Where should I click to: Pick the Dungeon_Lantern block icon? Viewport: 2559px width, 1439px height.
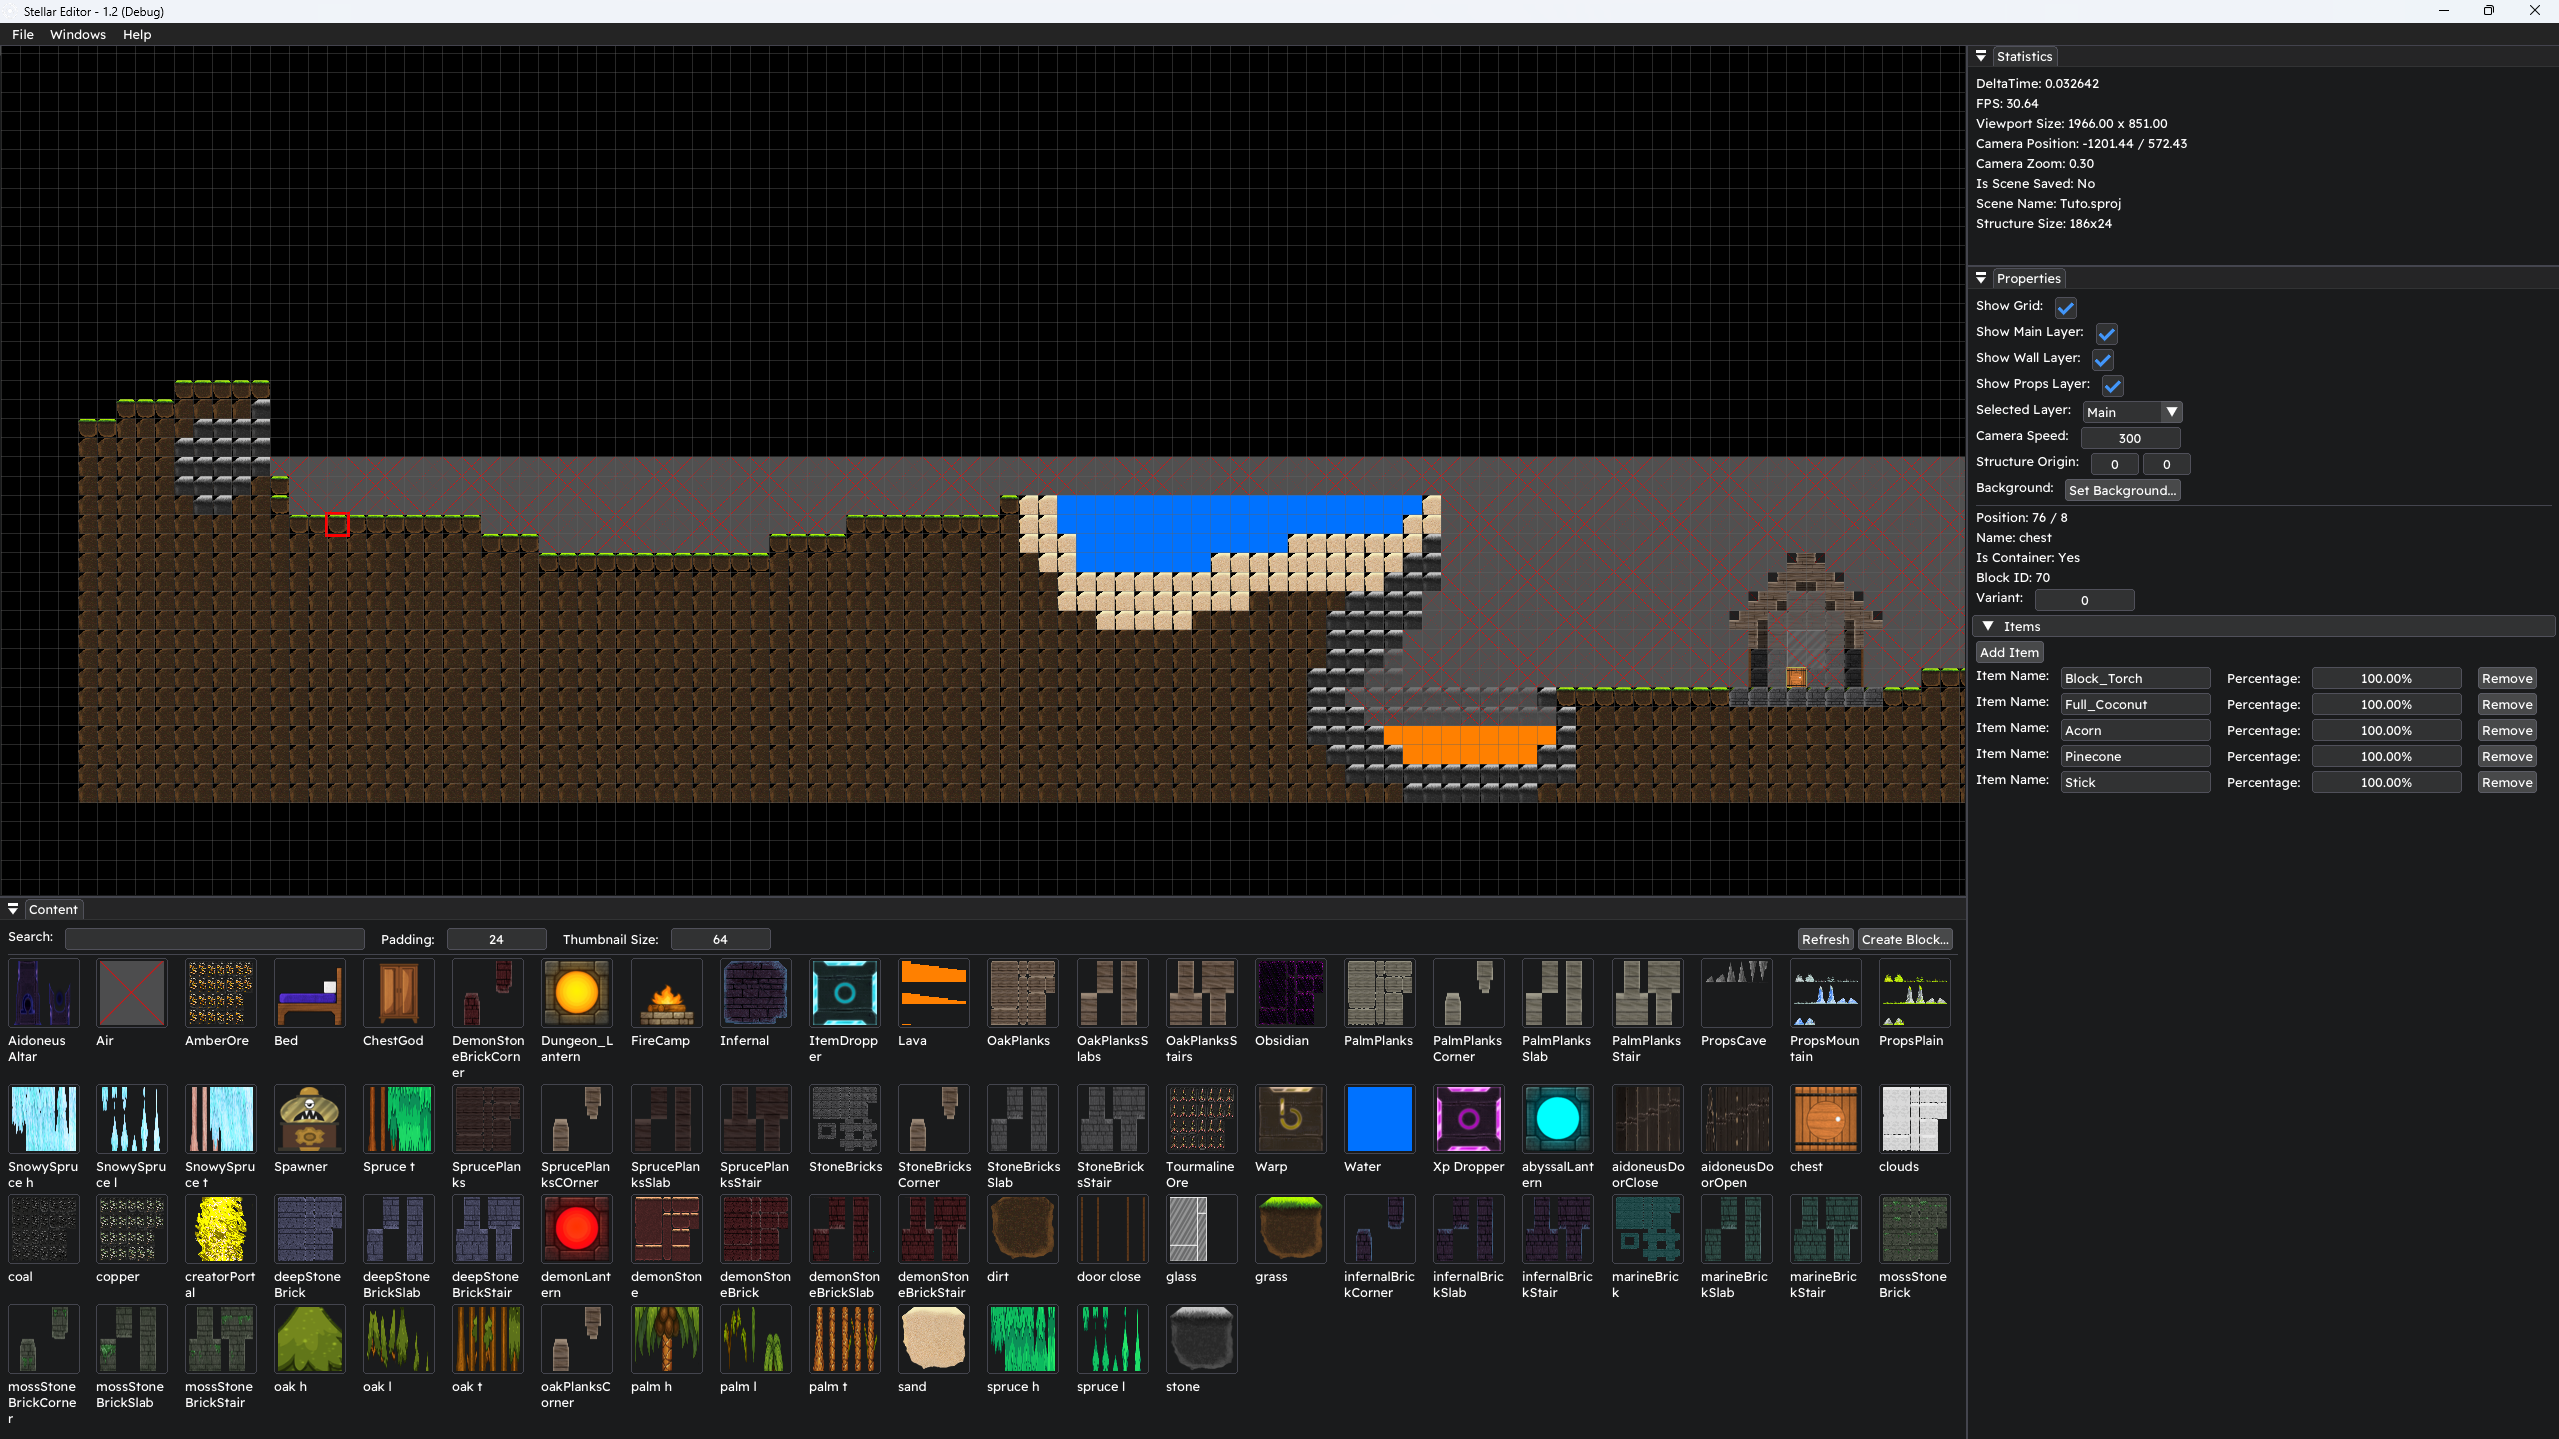click(577, 993)
